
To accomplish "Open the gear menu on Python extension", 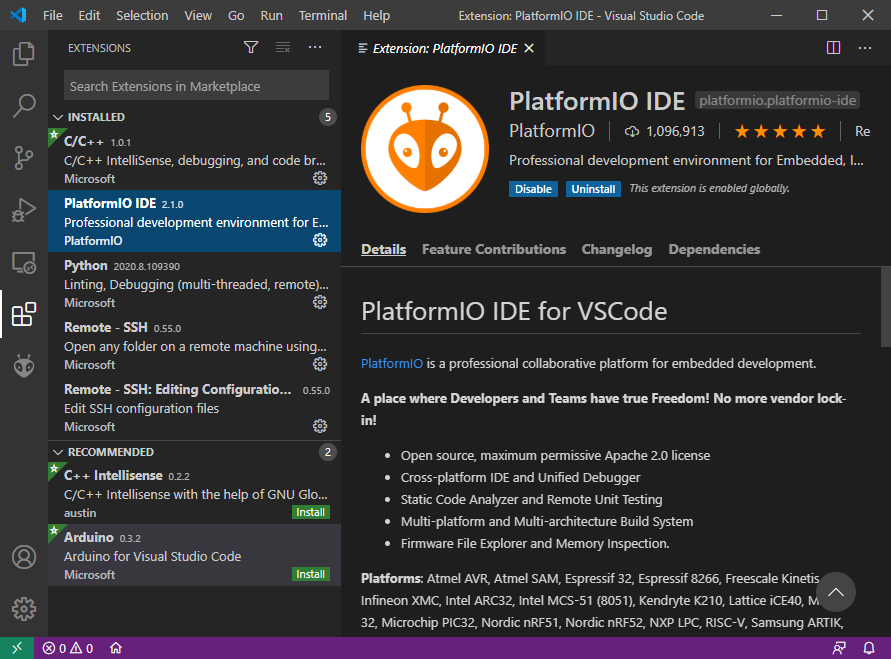I will (320, 302).
